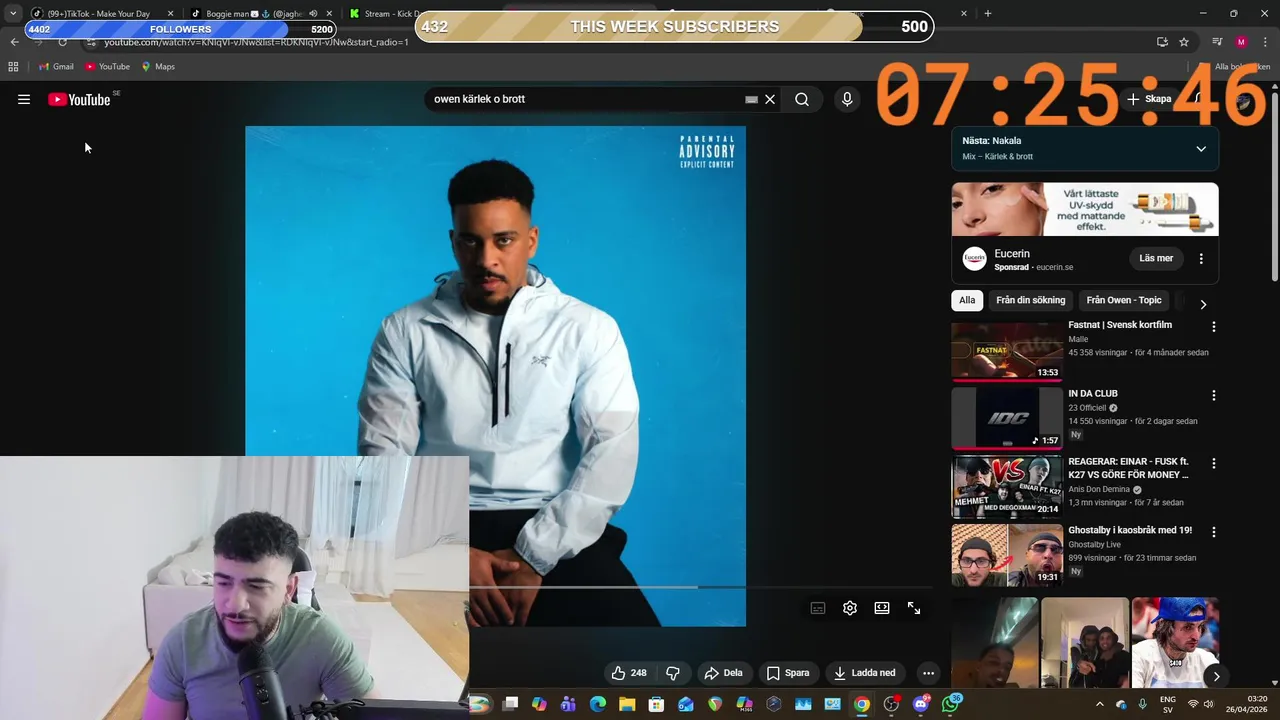
Task: Open the Skapa create menu
Action: (x=1149, y=99)
